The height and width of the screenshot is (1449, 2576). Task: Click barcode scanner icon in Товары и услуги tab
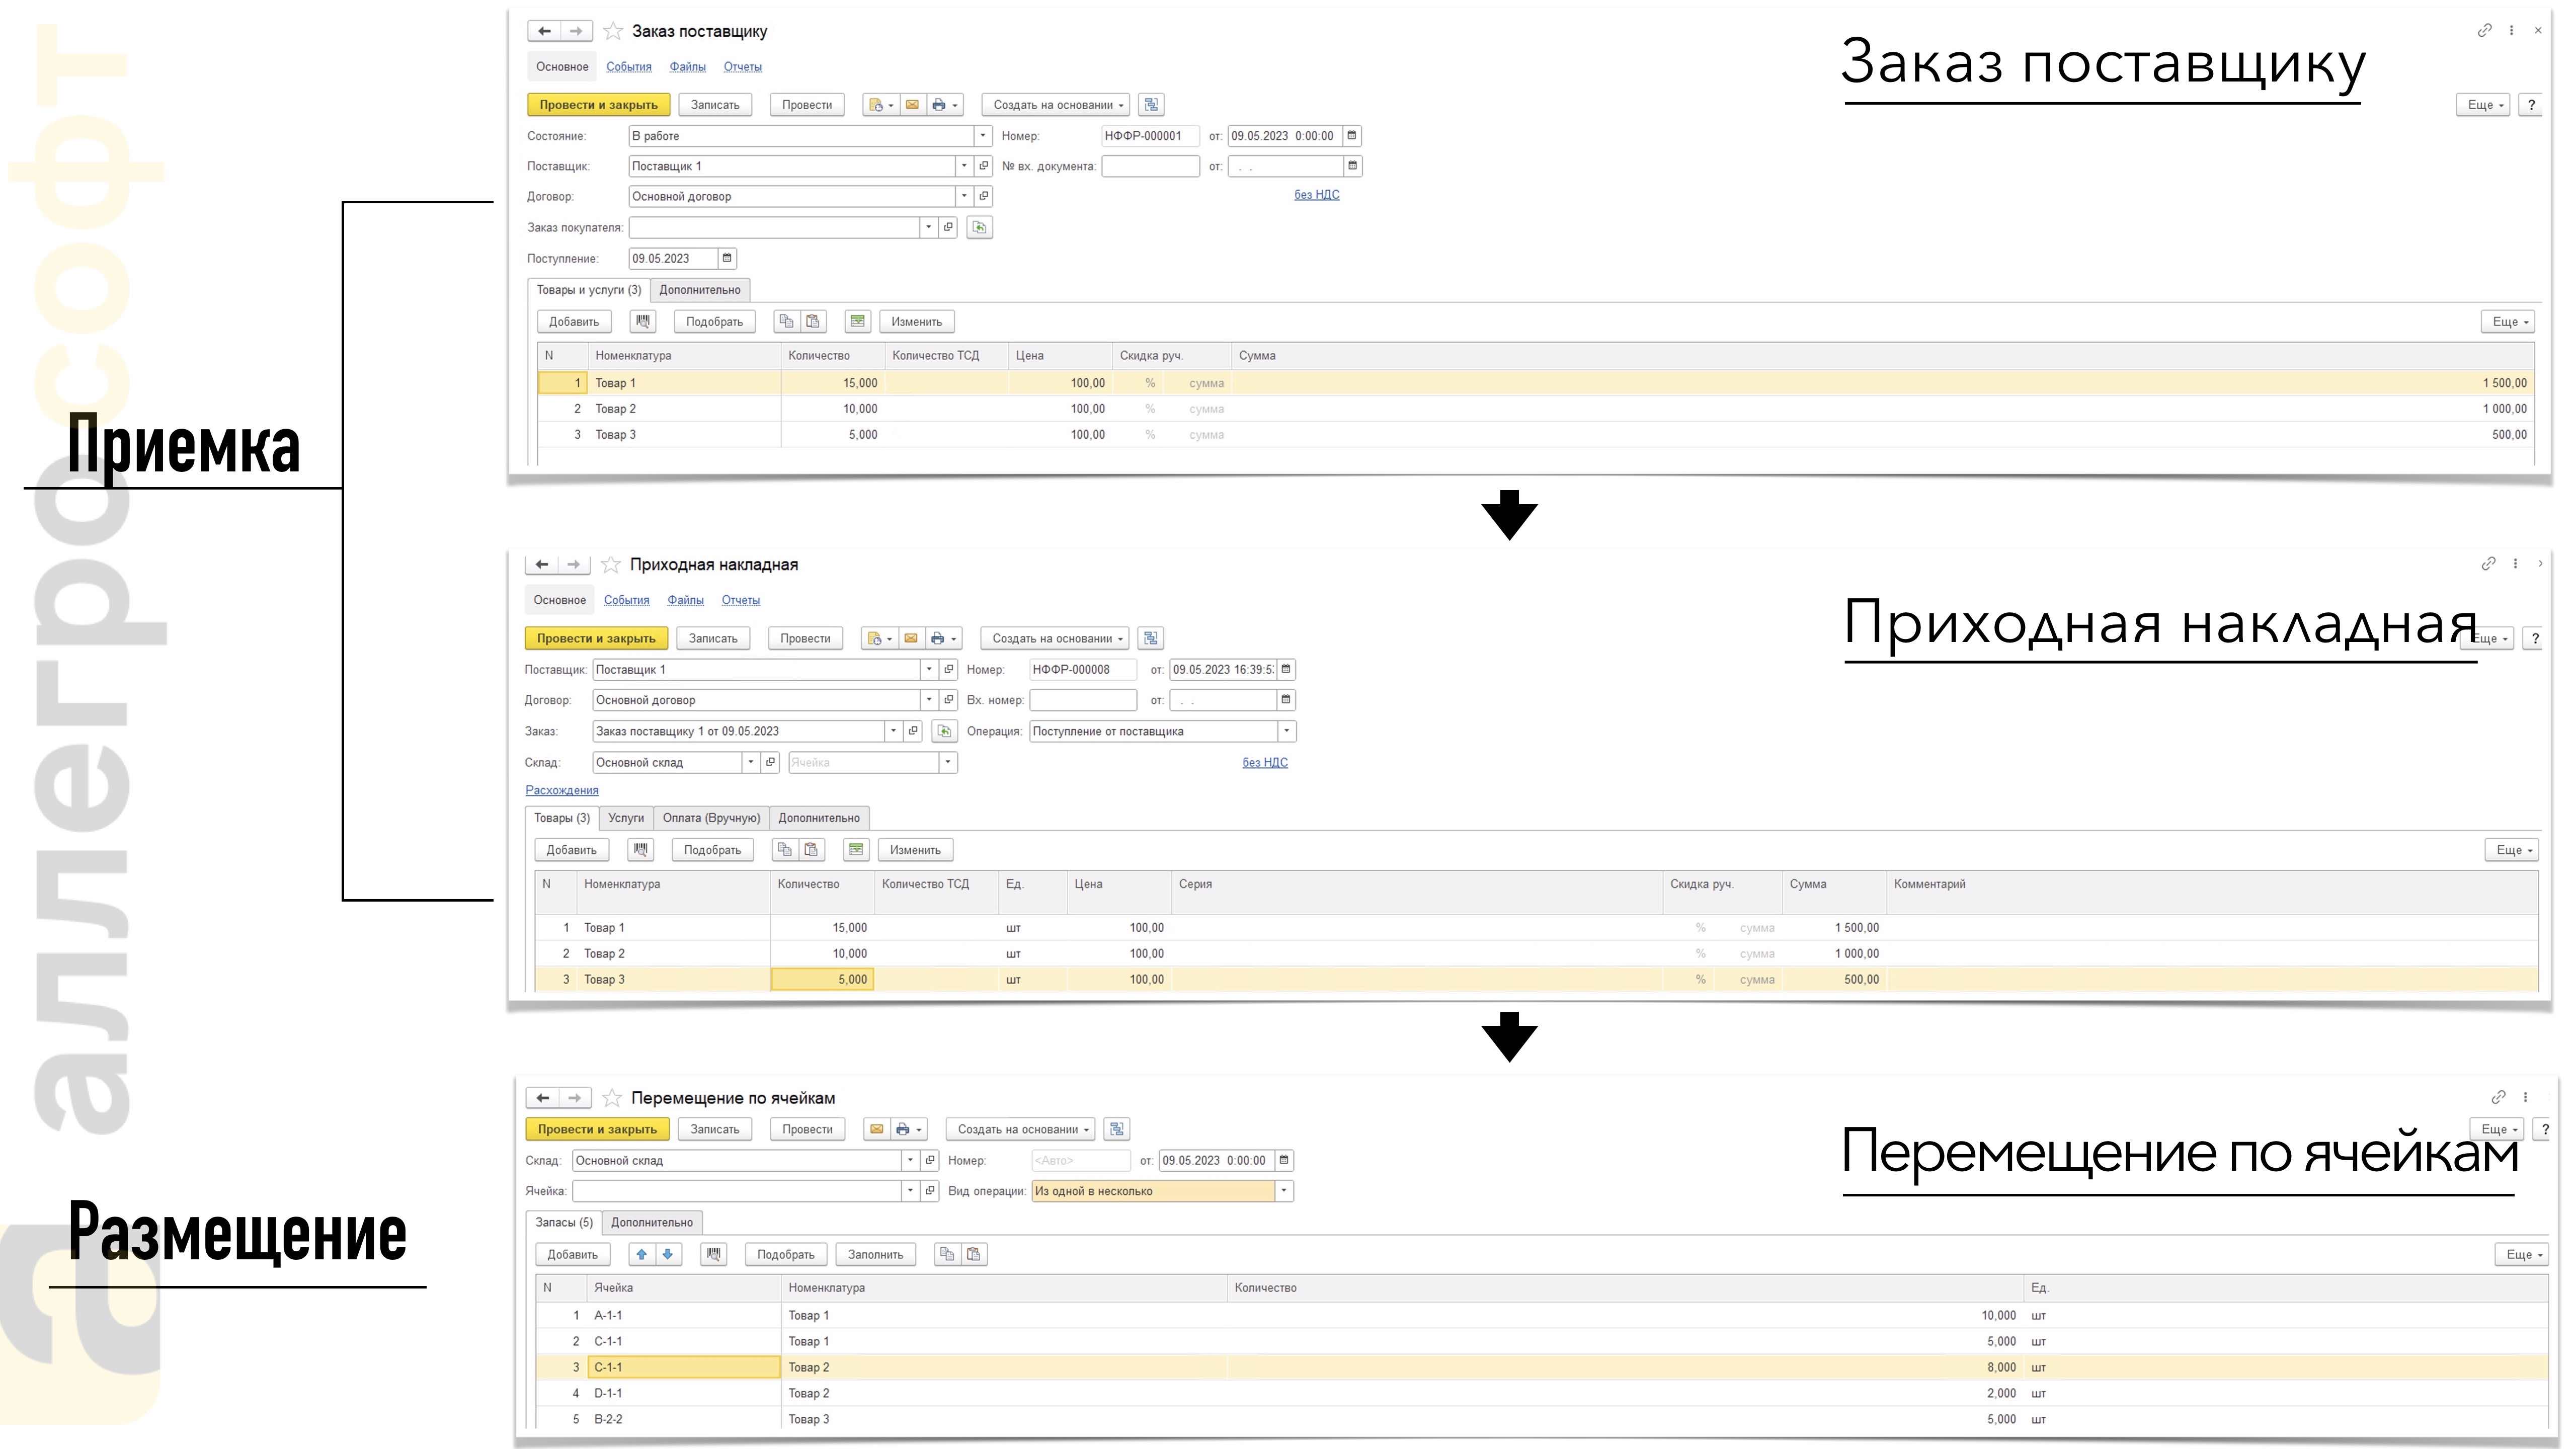coord(643,322)
